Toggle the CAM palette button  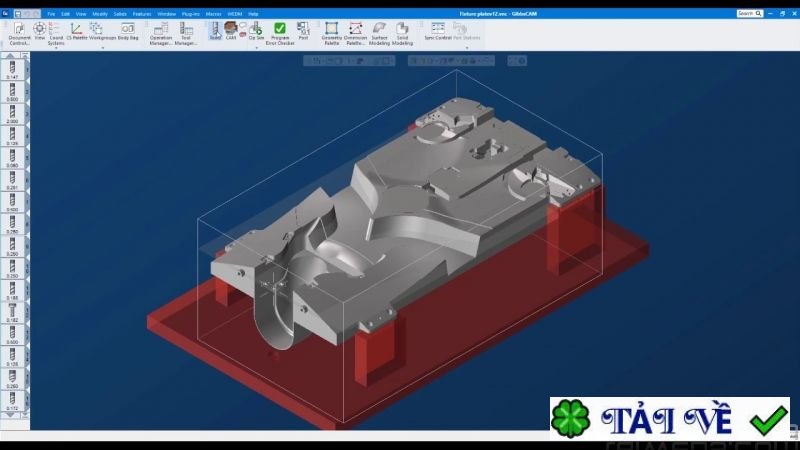tap(231, 31)
